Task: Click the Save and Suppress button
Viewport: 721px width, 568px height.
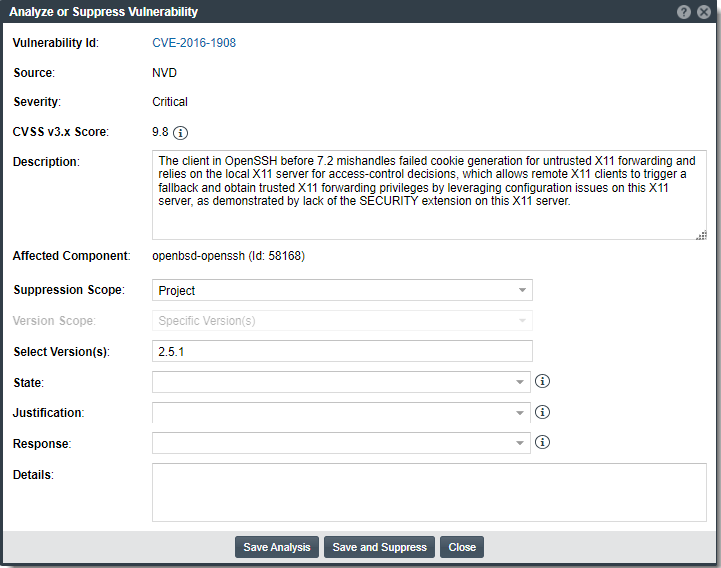Action: click(x=379, y=547)
